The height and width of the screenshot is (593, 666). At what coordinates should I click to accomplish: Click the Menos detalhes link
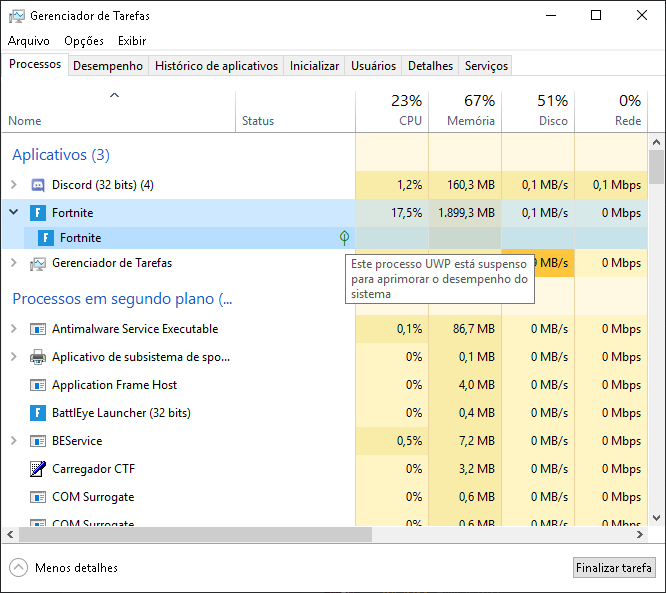76,568
